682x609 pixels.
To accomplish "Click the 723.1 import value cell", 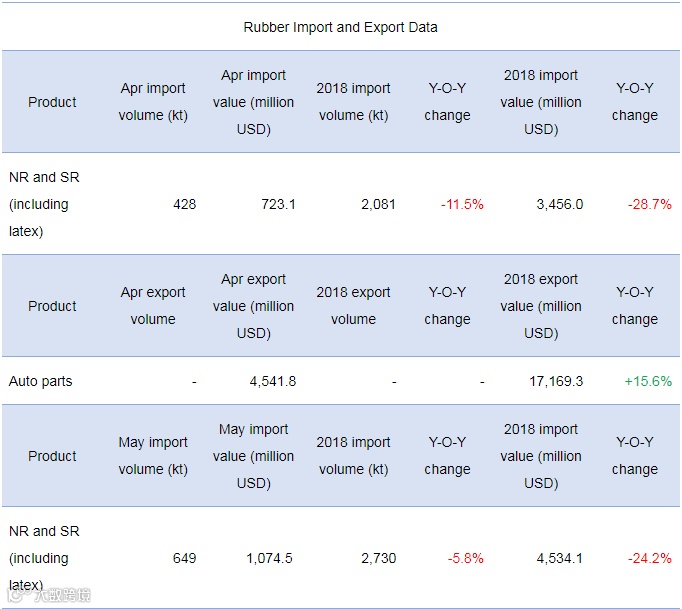I will click(x=276, y=204).
